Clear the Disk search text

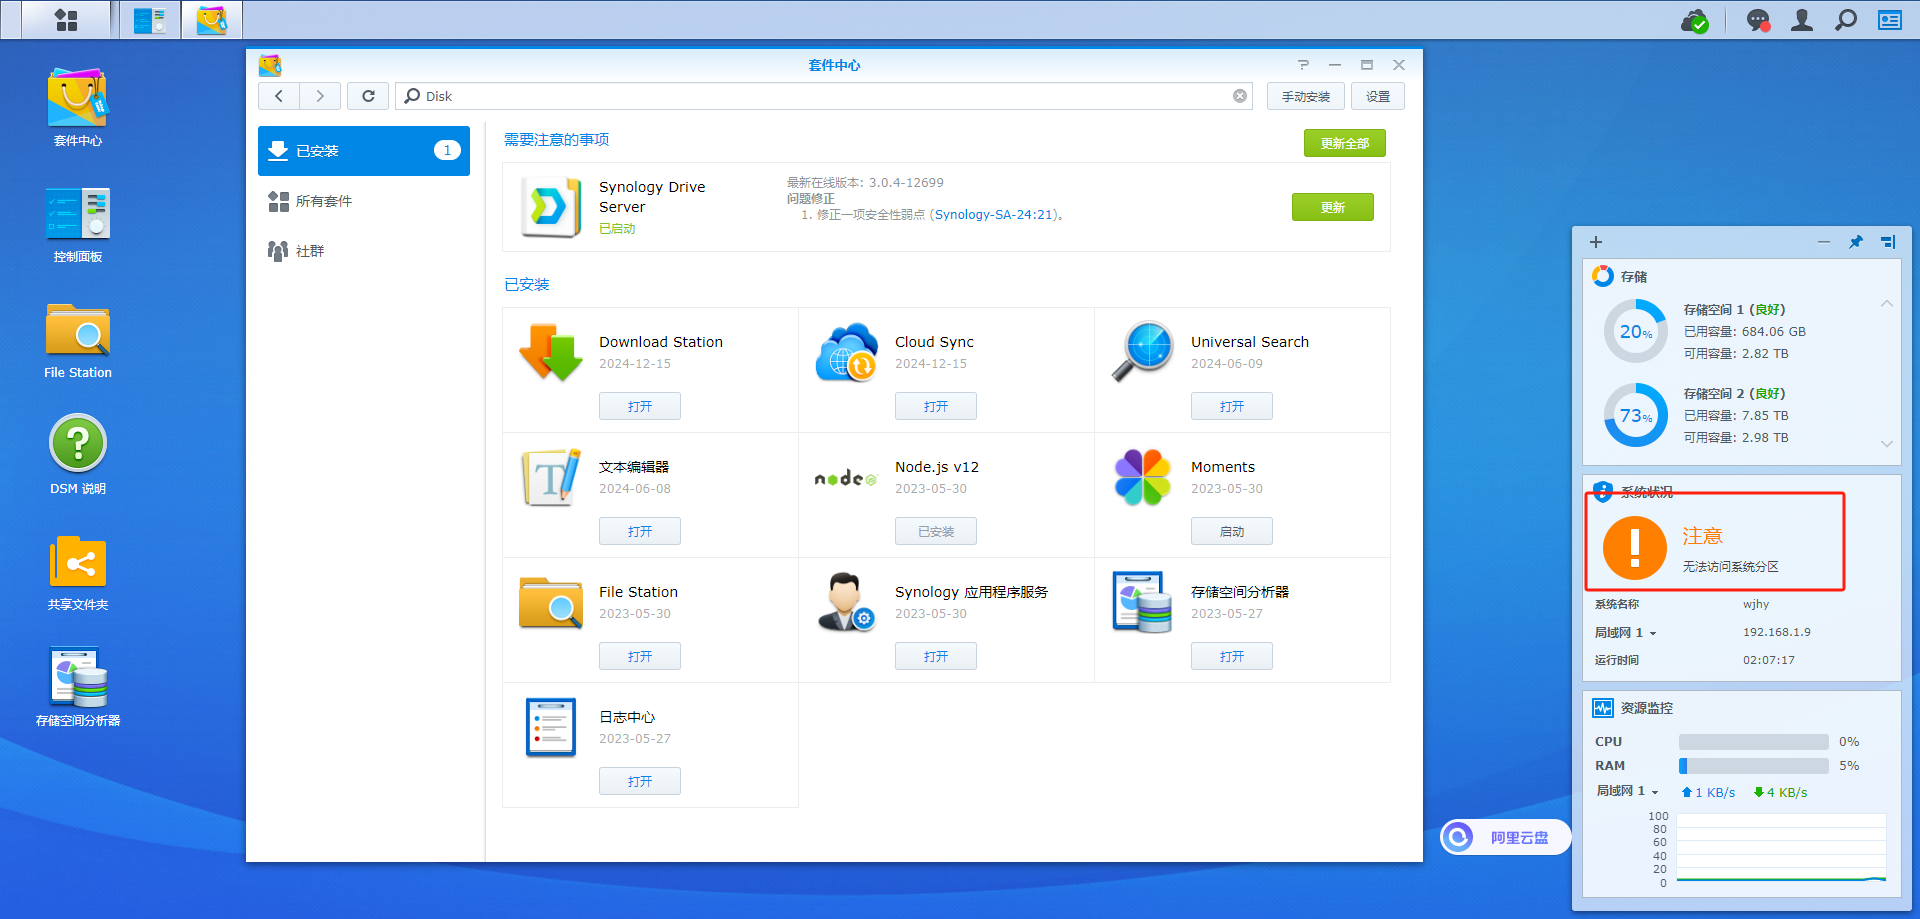click(x=1240, y=96)
